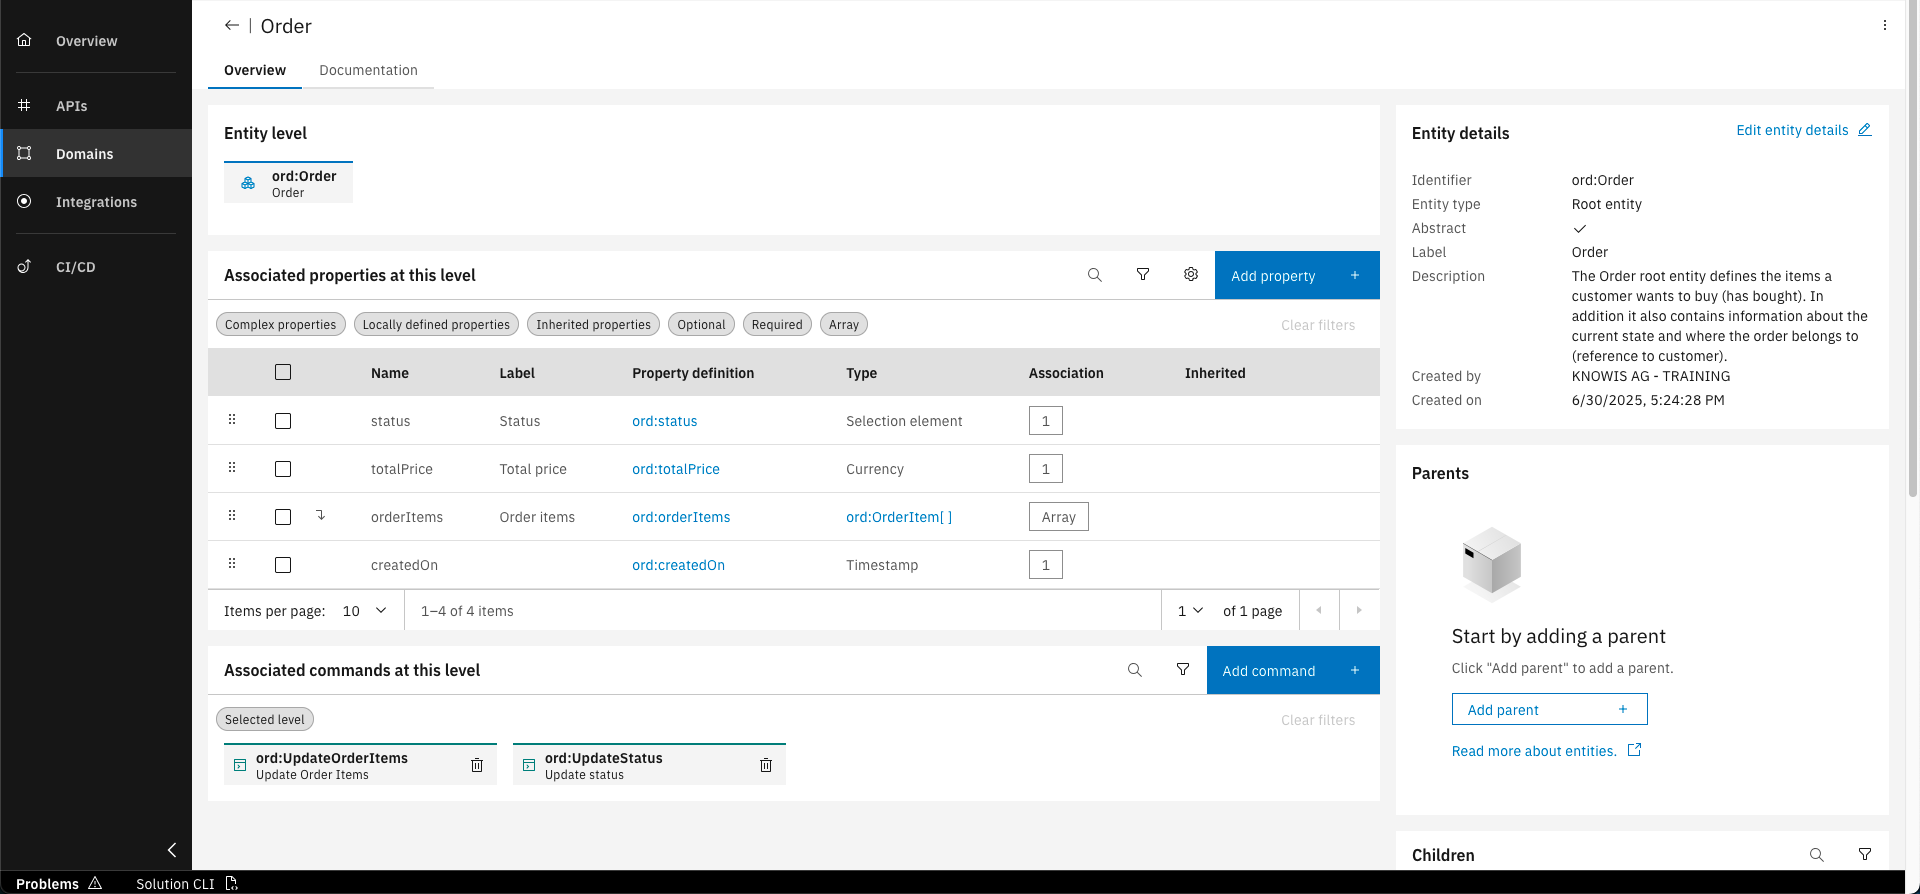
Task: Open the items per page dropdown
Action: [364, 611]
